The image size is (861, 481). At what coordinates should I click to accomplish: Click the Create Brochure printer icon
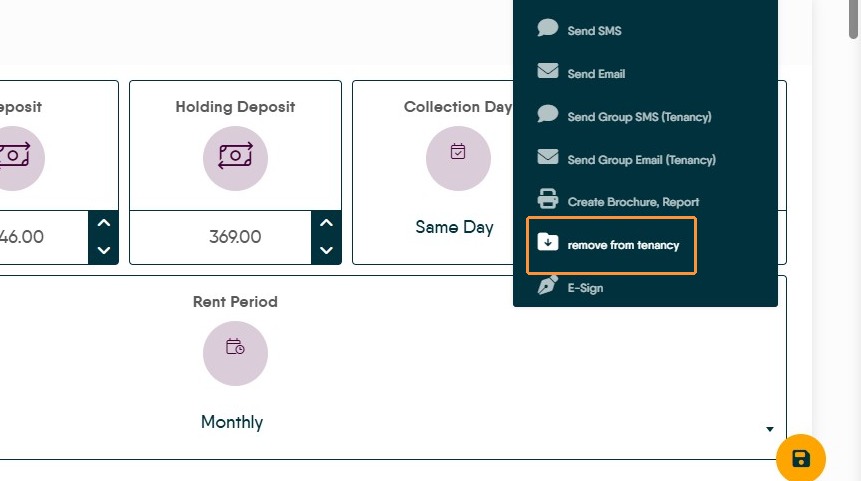click(547, 199)
